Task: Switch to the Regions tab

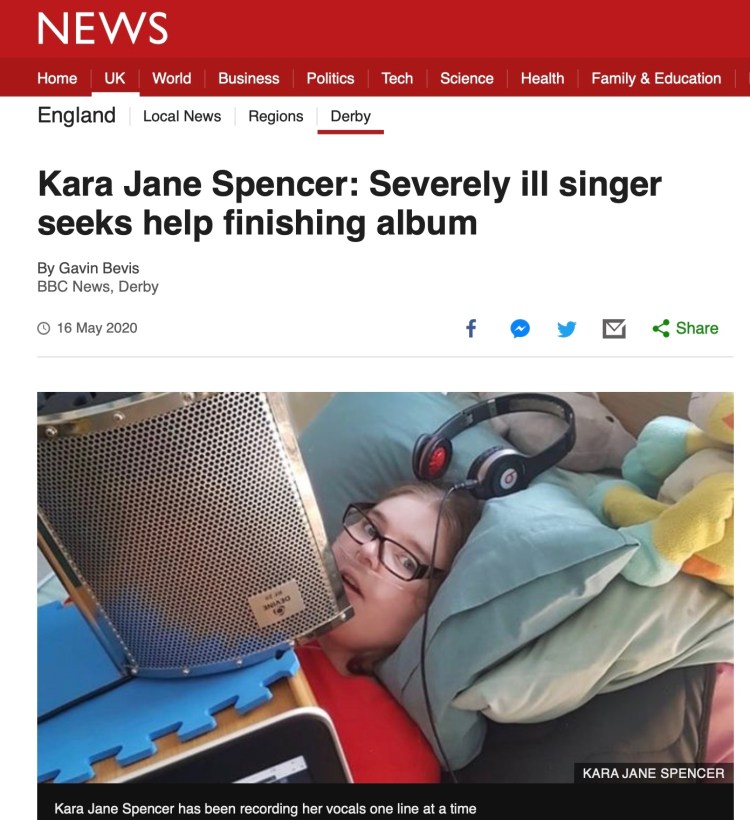Action: pos(276,116)
